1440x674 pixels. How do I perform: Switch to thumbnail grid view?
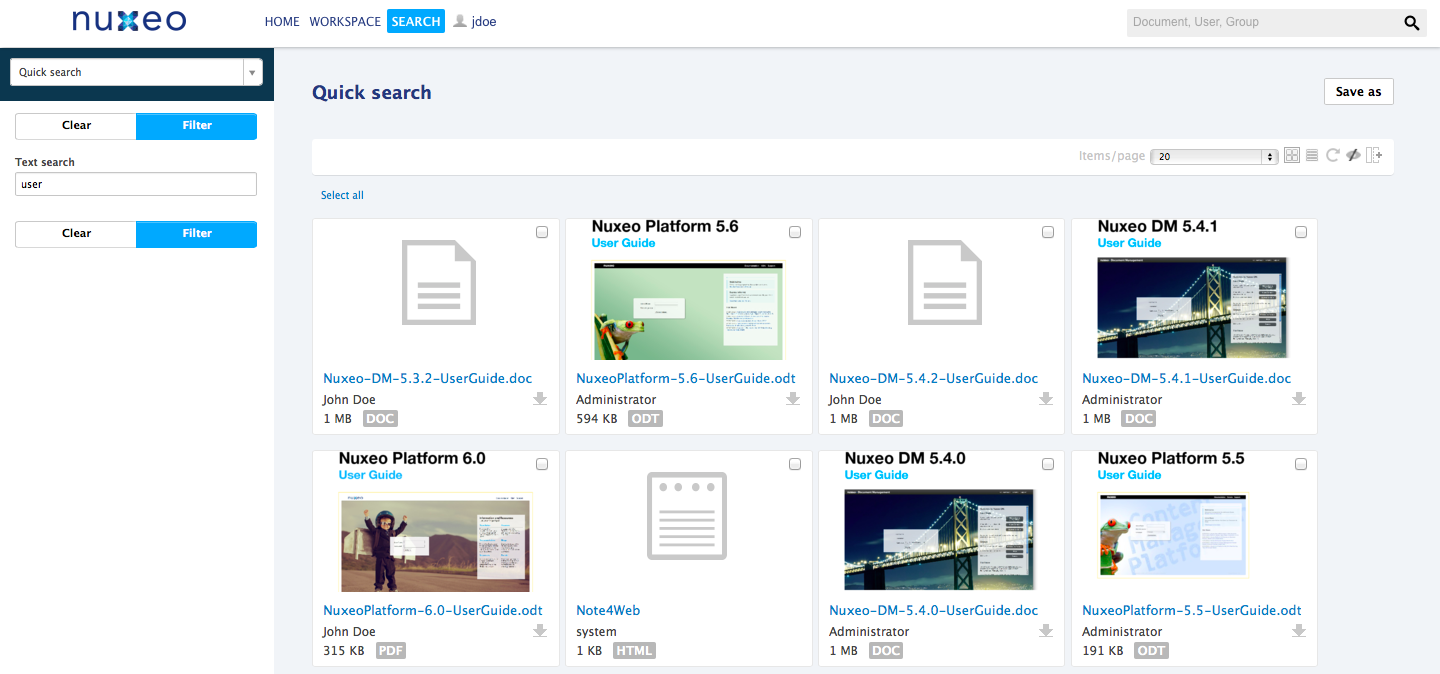tap(1292, 155)
